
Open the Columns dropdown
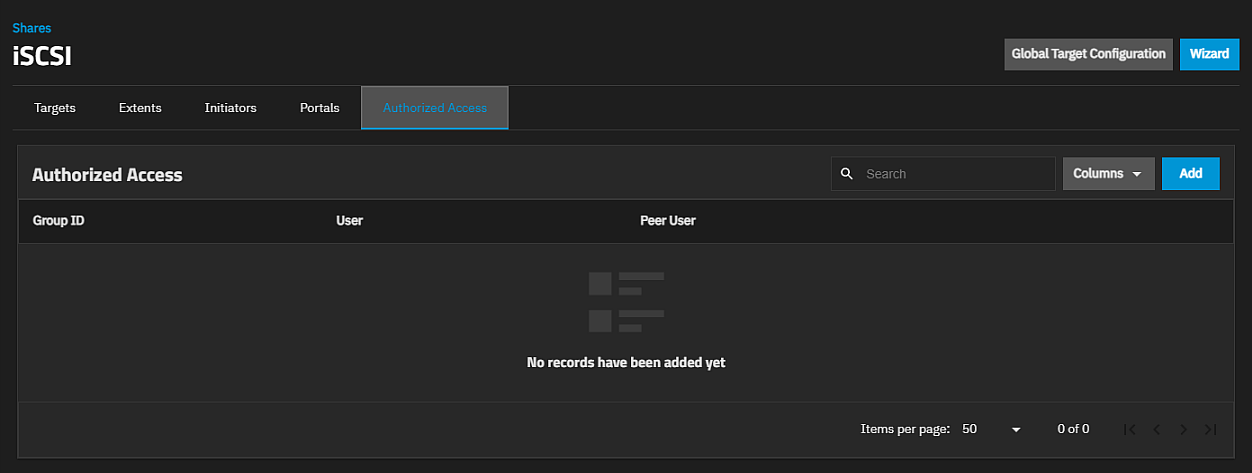pos(1108,174)
